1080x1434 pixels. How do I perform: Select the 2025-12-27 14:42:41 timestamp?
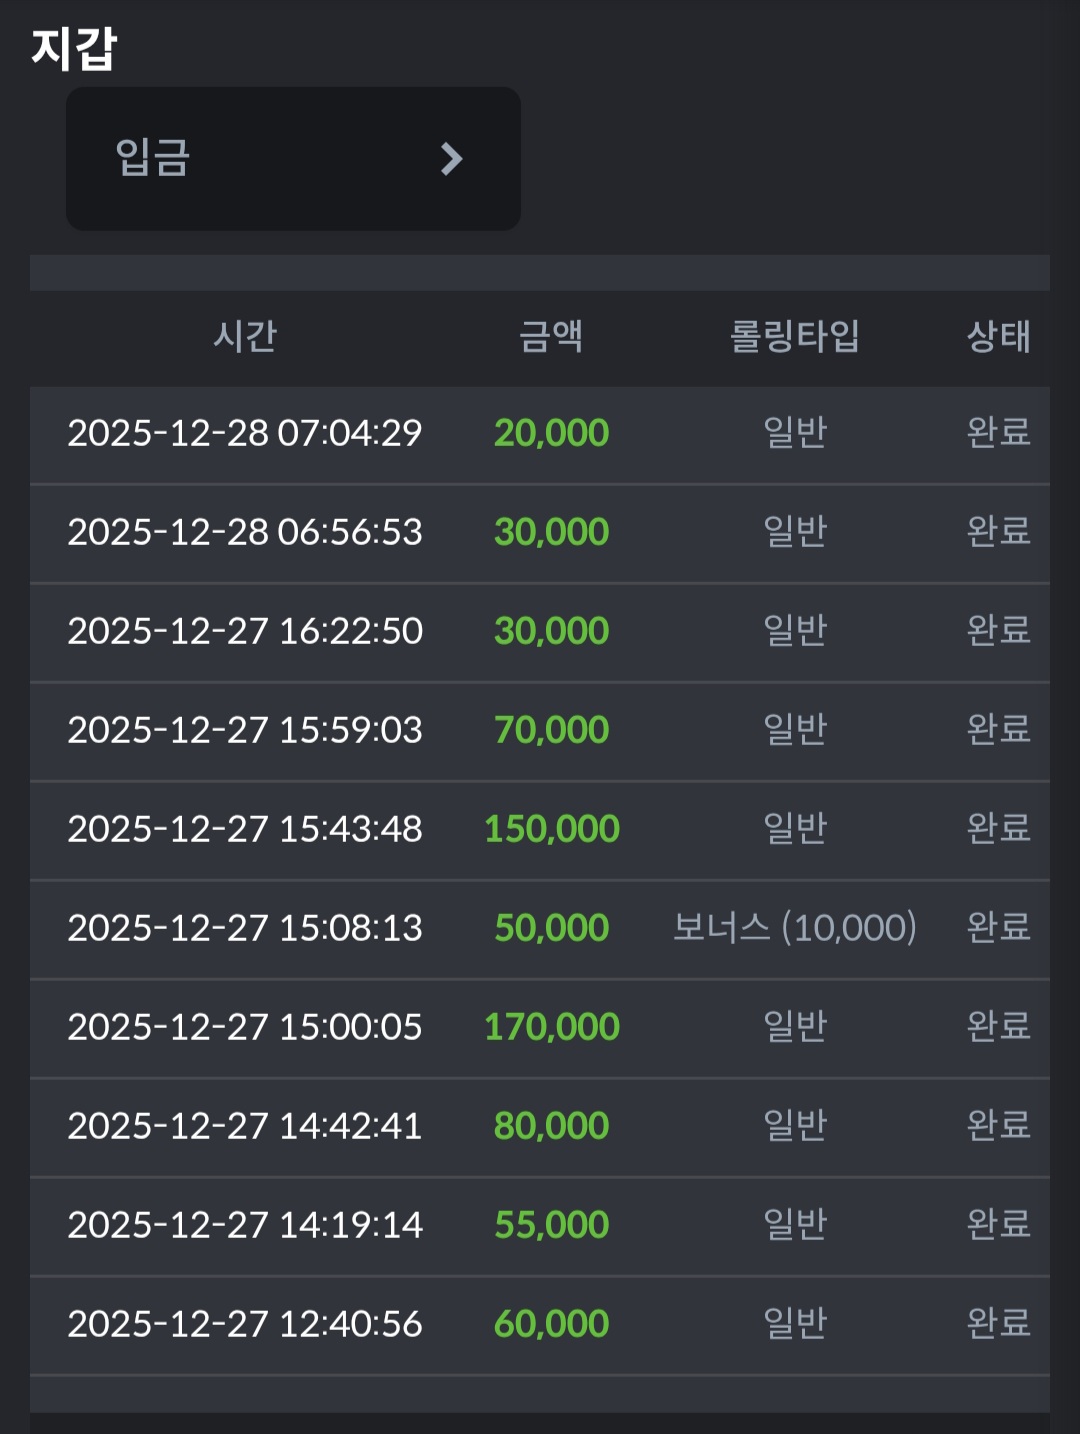click(245, 1126)
